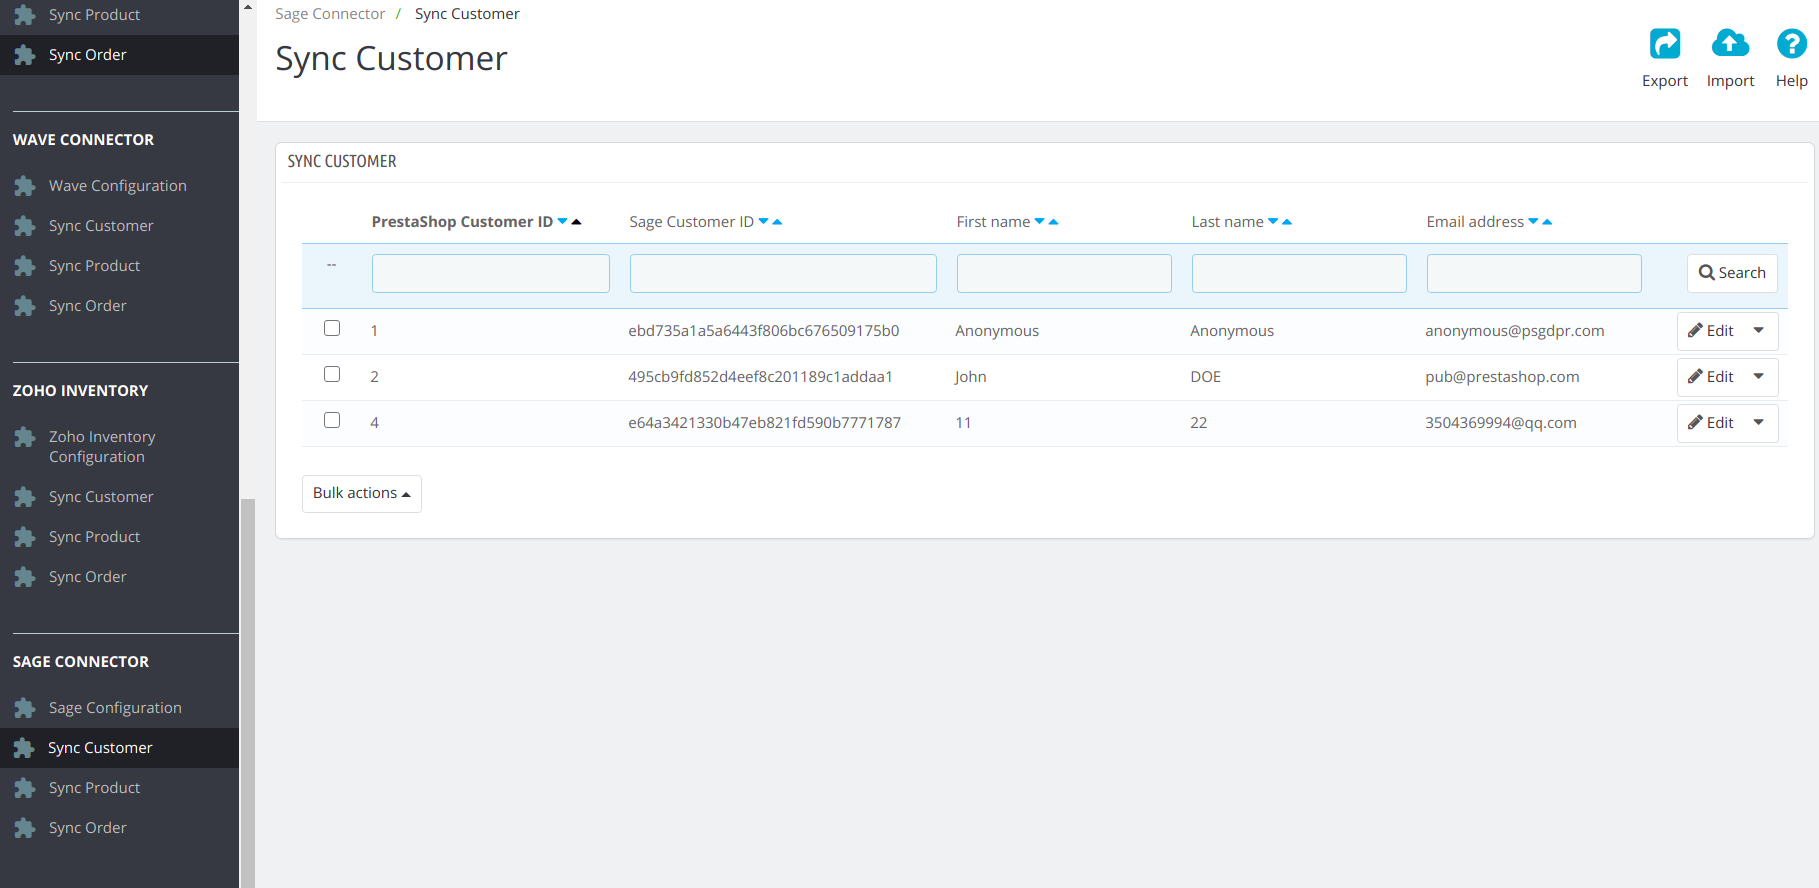Open Sync Product under Wave Connector
The image size is (1819, 888).
point(95,266)
